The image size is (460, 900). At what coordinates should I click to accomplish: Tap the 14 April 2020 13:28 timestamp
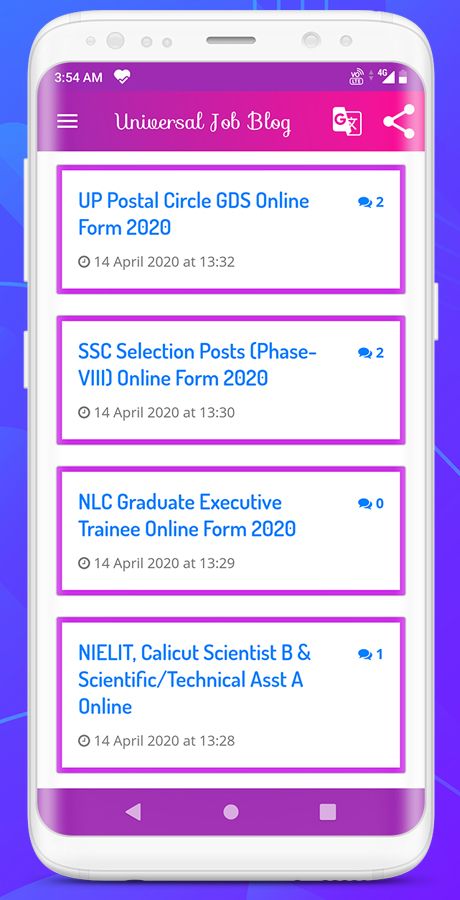(156, 741)
